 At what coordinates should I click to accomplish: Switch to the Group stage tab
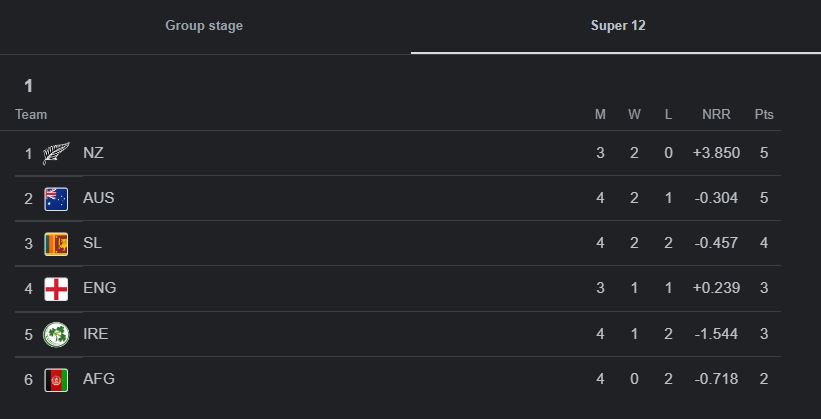(x=204, y=26)
